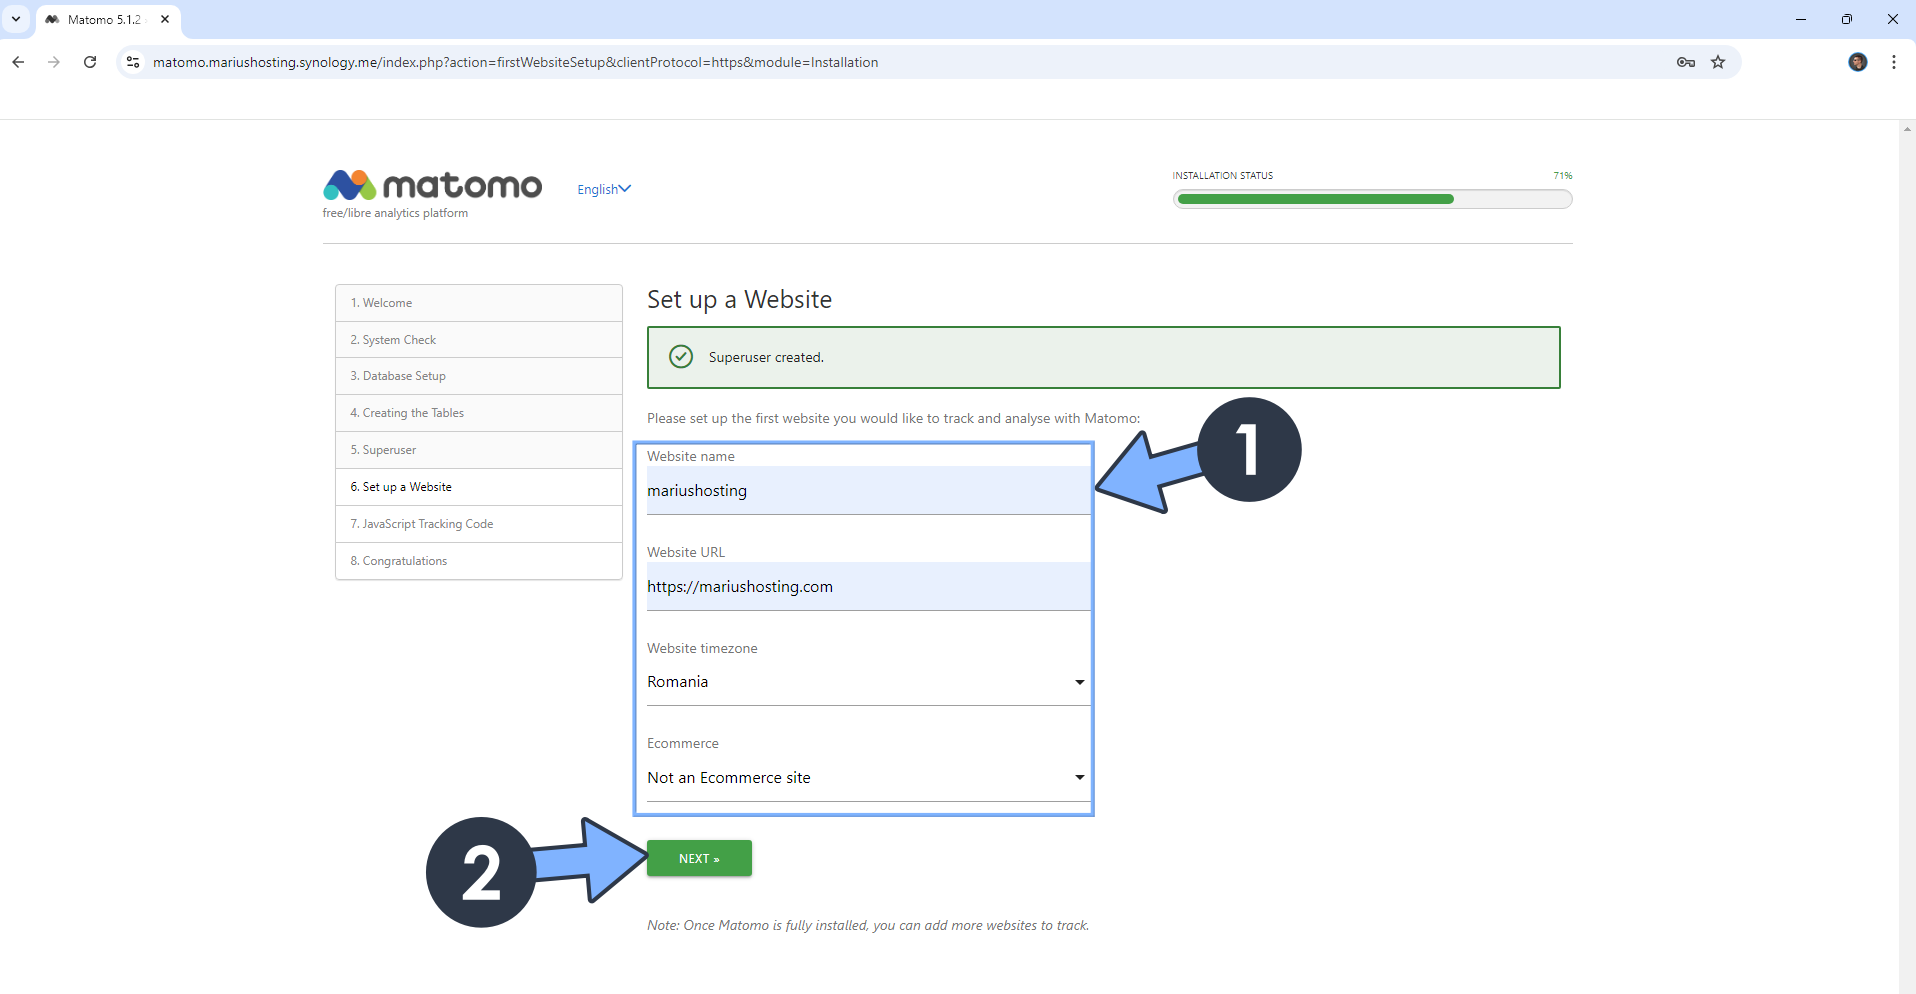Open the Chrome profile avatar
Screen dimensions: 1916x994
point(1858,62)
